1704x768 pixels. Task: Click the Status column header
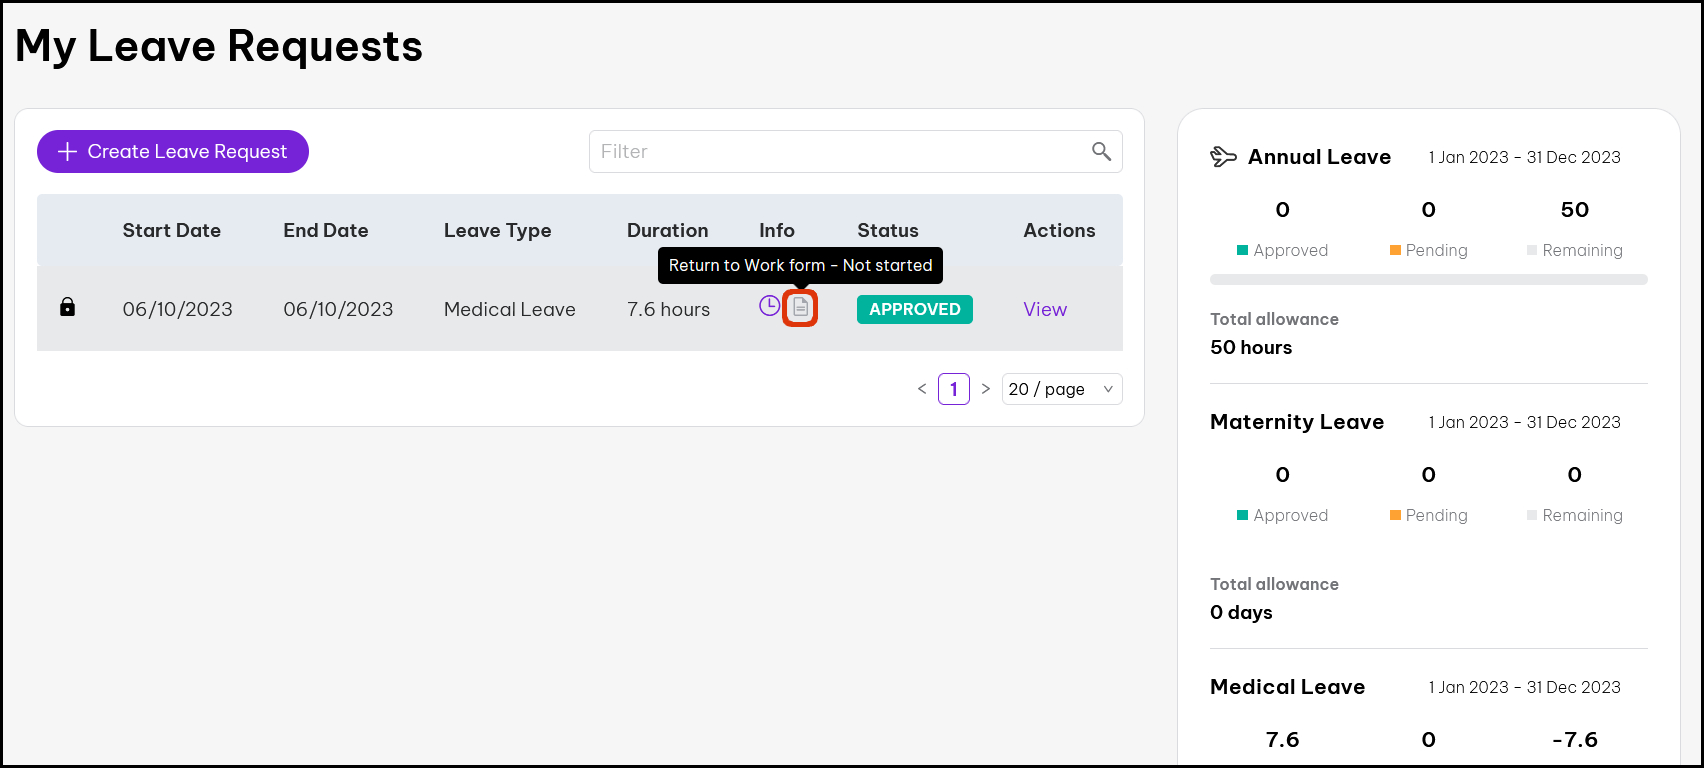[x=887, y=230]
